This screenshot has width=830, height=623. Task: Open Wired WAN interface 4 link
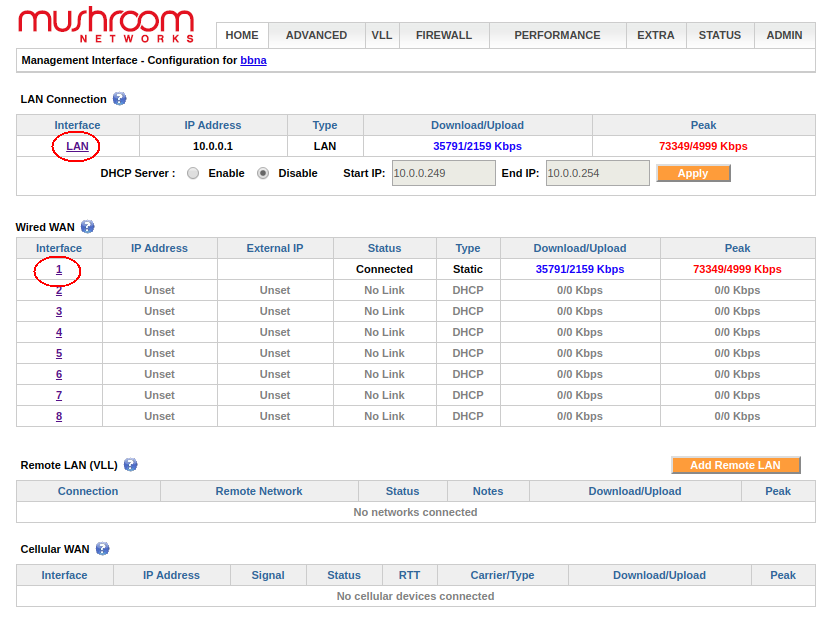[x=59, y=332]
